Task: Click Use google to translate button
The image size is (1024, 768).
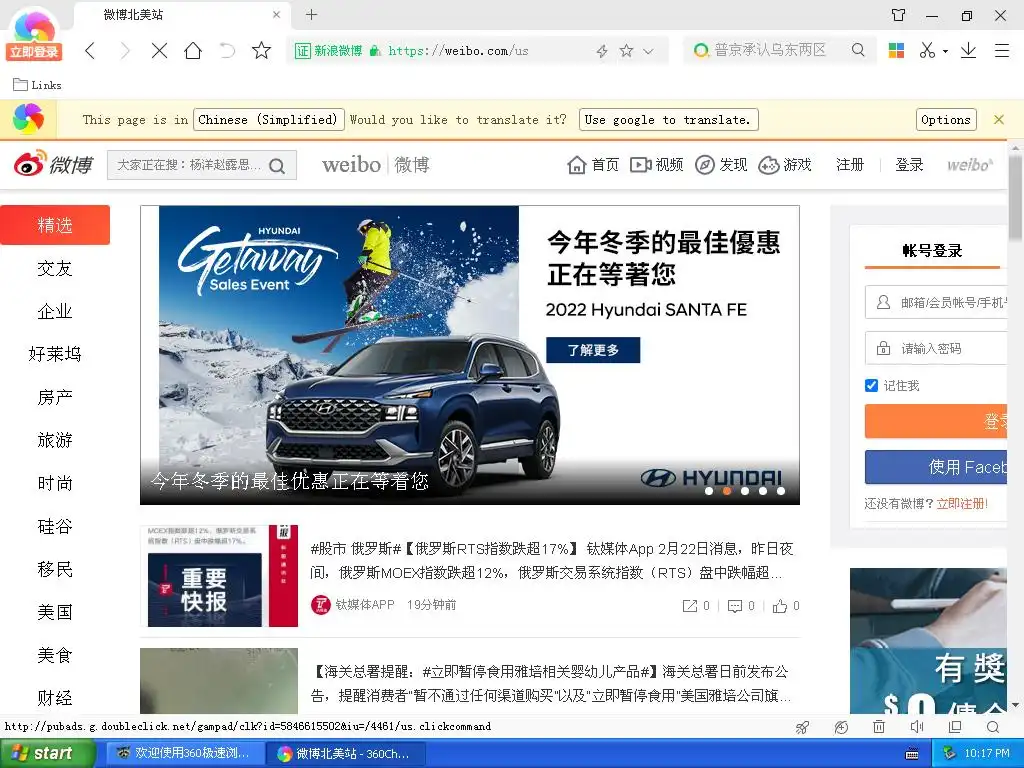Action: 668,120
